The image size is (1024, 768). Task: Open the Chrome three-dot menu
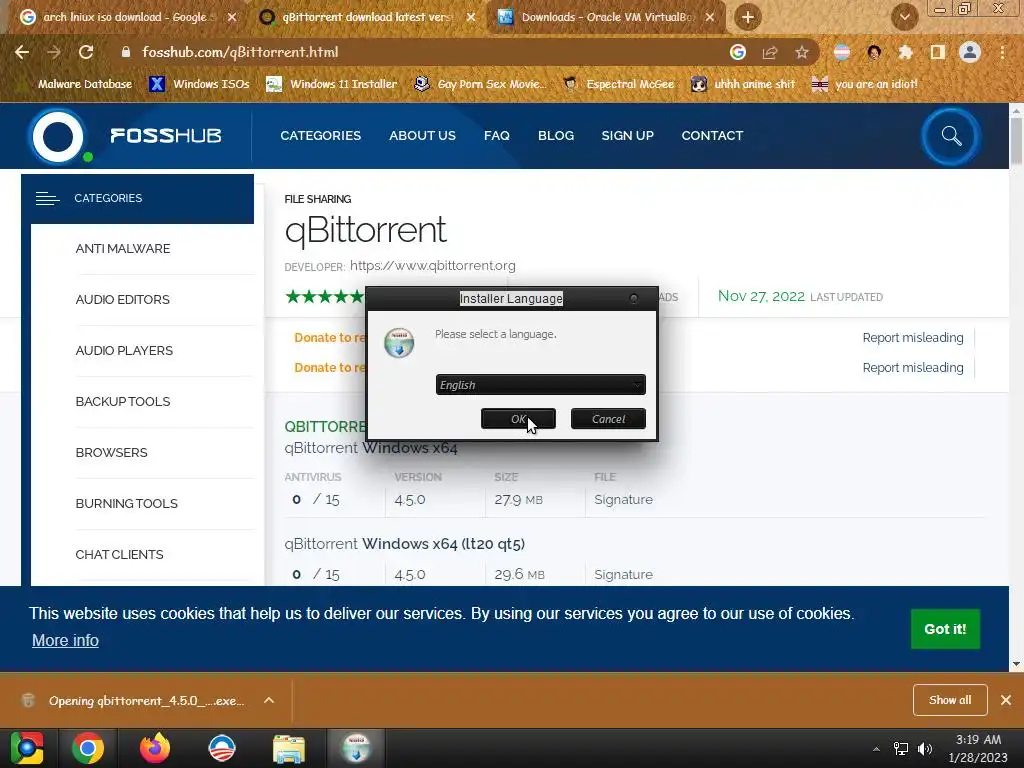tap(1002, 52)
